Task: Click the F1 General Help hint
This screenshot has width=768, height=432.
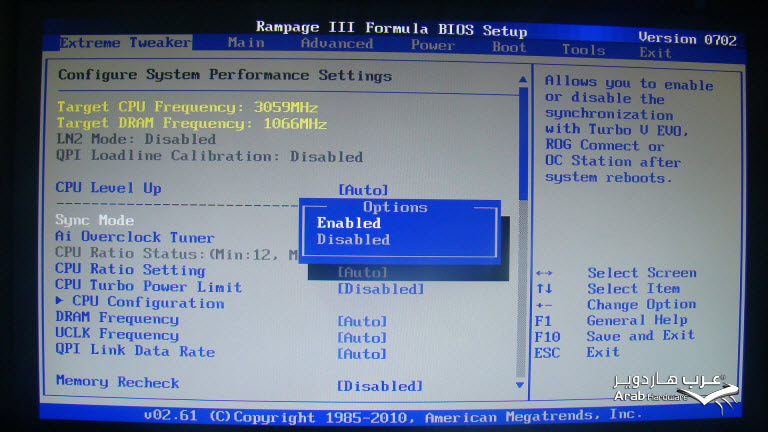Action: tap(611, 320)
